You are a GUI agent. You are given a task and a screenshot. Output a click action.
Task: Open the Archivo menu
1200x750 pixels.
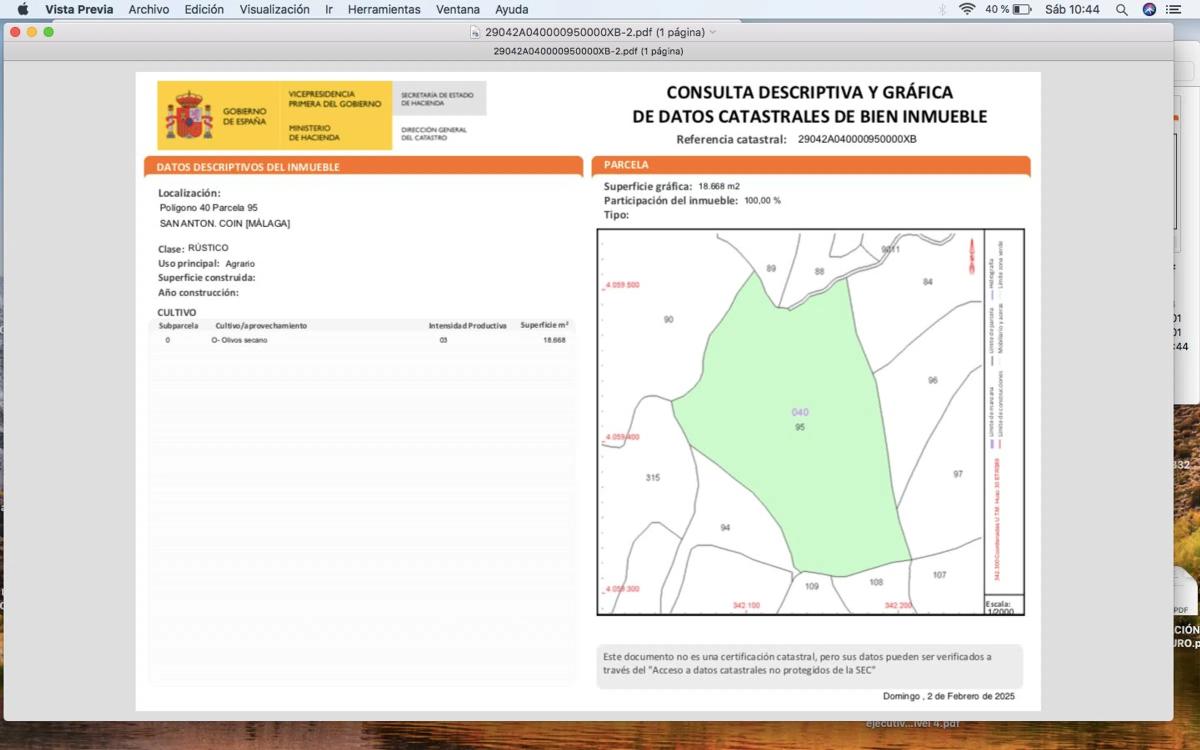pyautogui.click(x=148, y=9)
